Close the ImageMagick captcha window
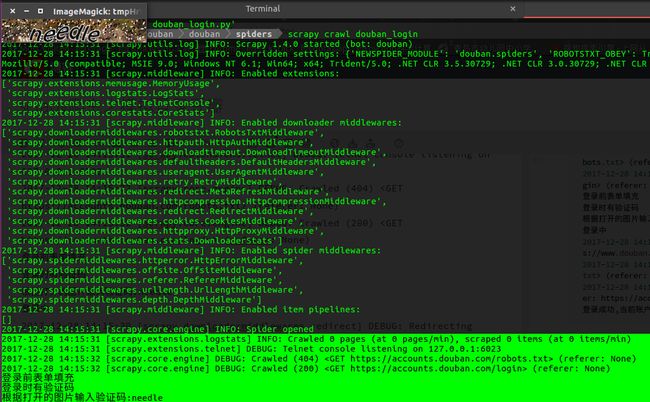650x402 pixels. coord(12,11)
